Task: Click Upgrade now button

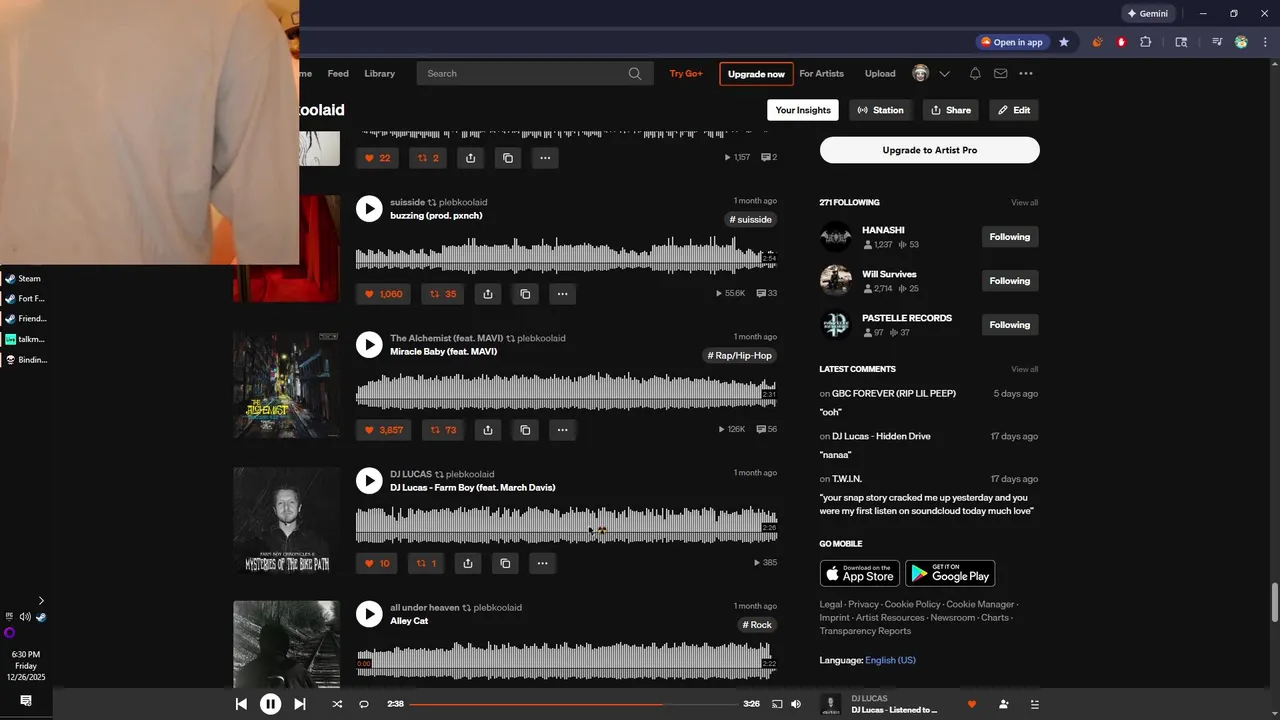Action: click(x=756, y=74)
